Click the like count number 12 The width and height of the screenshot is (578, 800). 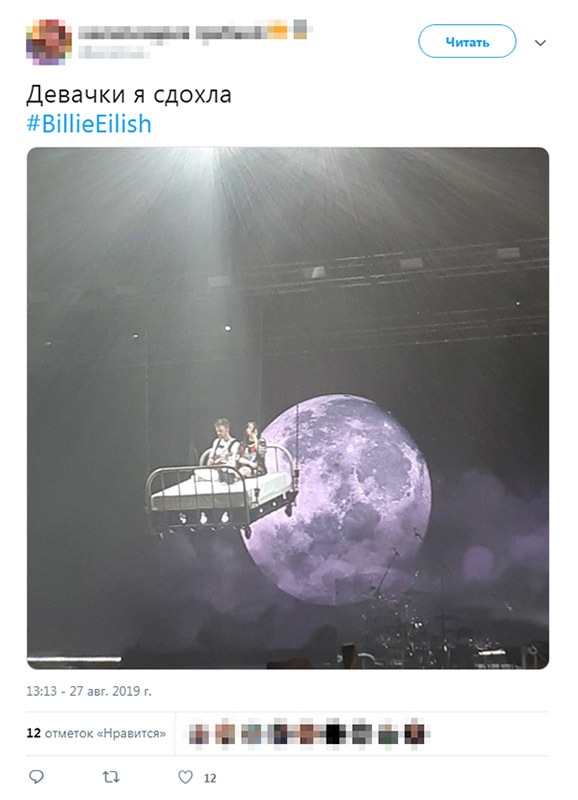click(x=210, y=778)
